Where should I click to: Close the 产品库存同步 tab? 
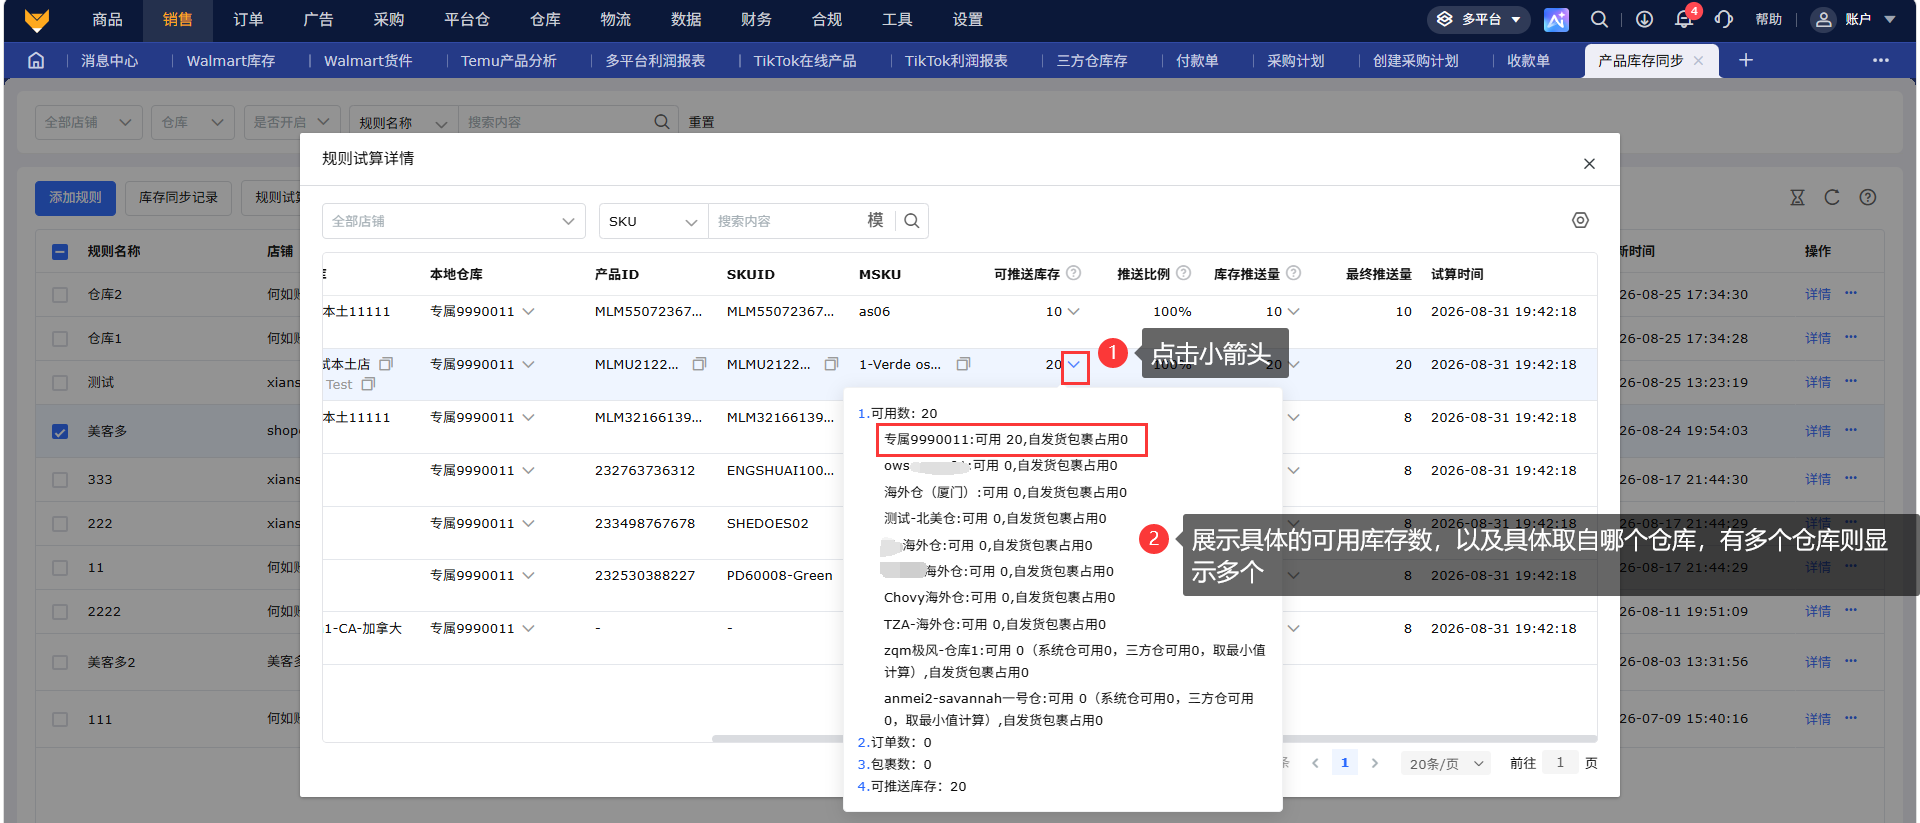click(x=1698, y=60)
